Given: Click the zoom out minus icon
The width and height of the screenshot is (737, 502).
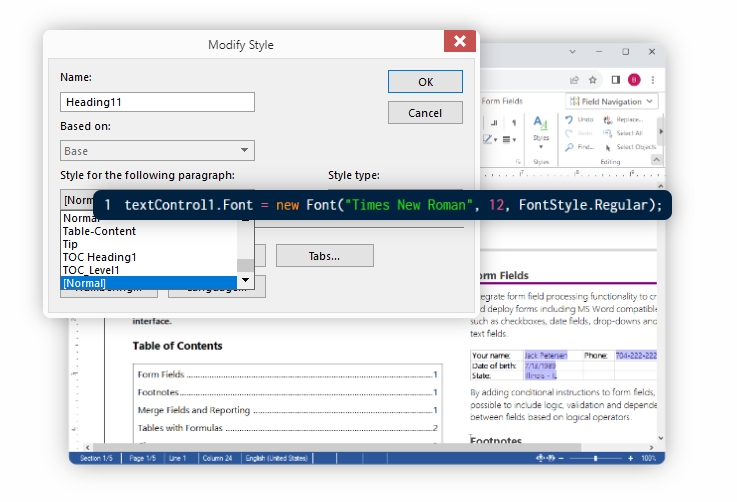Looking at the screenshot, I should (x=561, y=458).
